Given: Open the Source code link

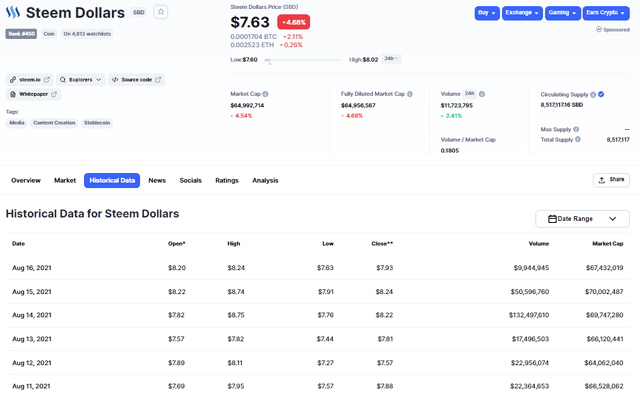Looking at the screenshot, I should pos(136,80).
